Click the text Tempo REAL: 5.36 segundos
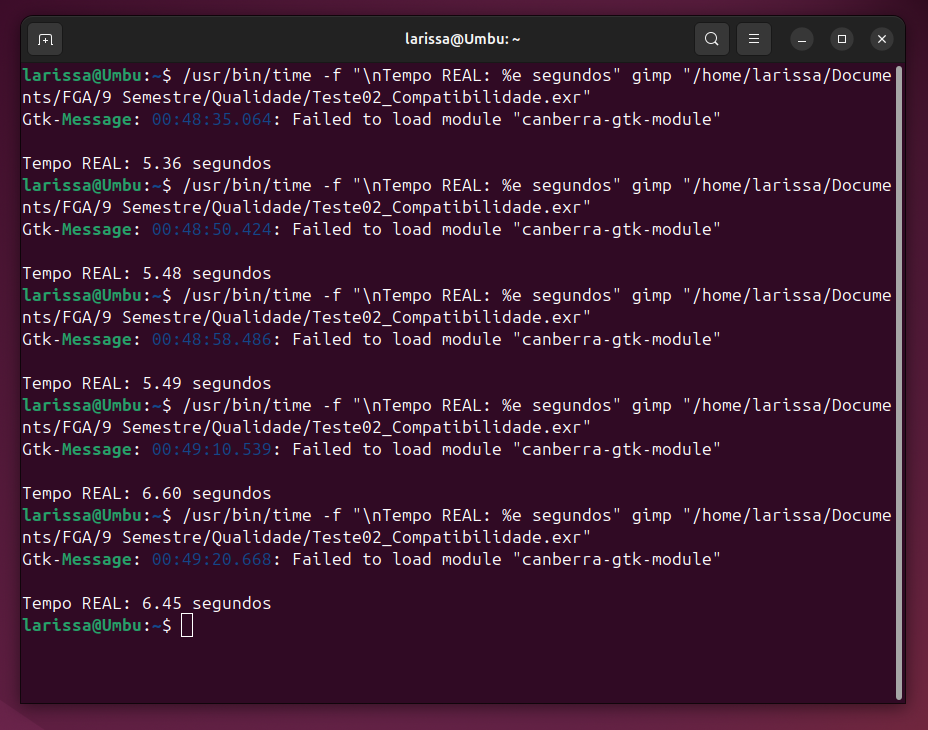928x730 pixels. [147, 163]
